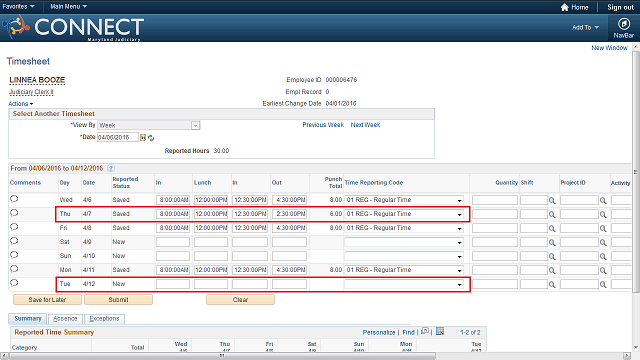
Task: Click the download-to-spreadsheet grid icon in Summary
Action: click(x=440, y=331)
